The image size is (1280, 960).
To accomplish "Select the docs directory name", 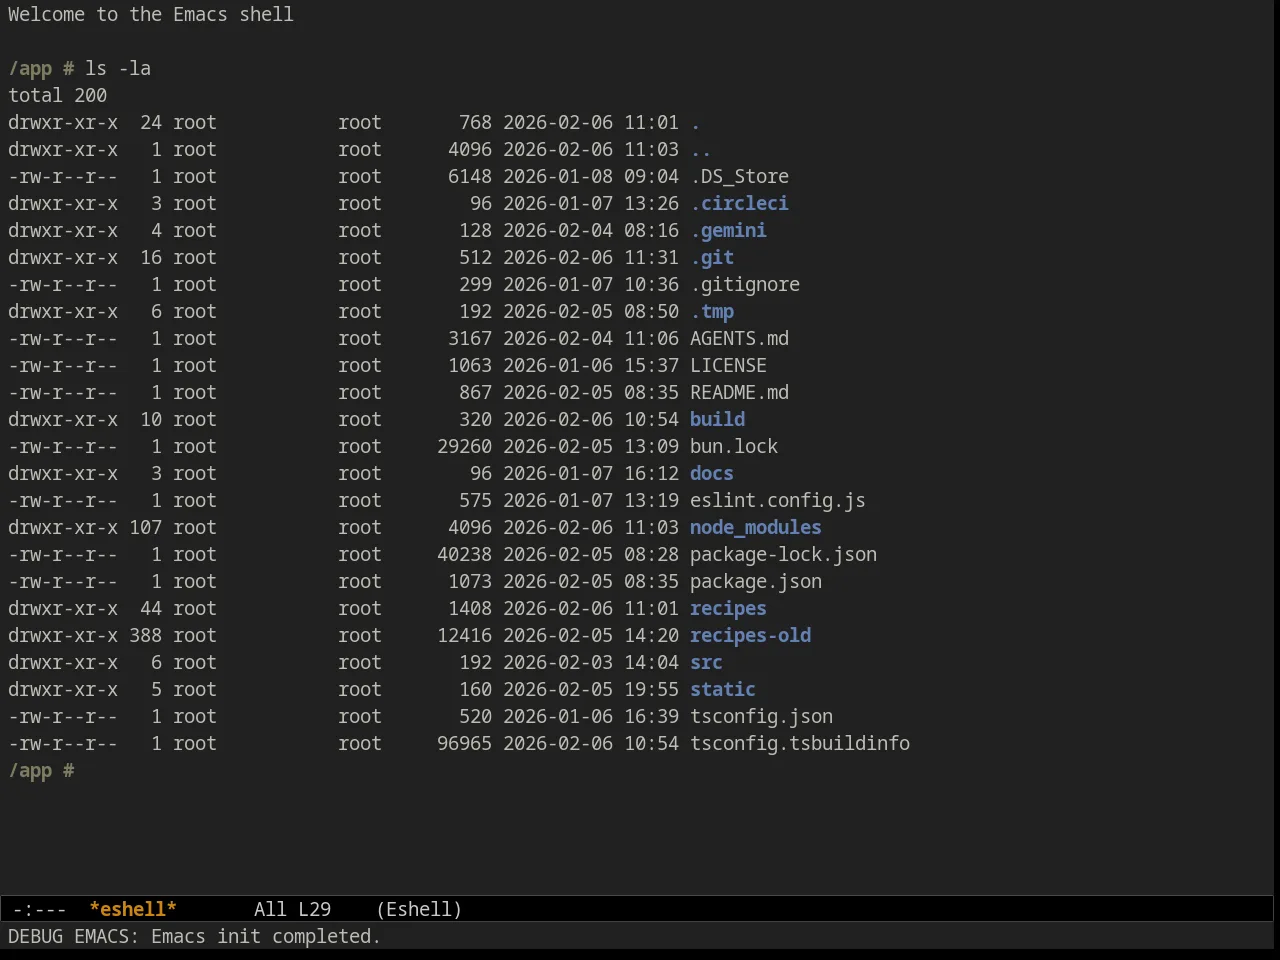I will [x=712, y=473].
